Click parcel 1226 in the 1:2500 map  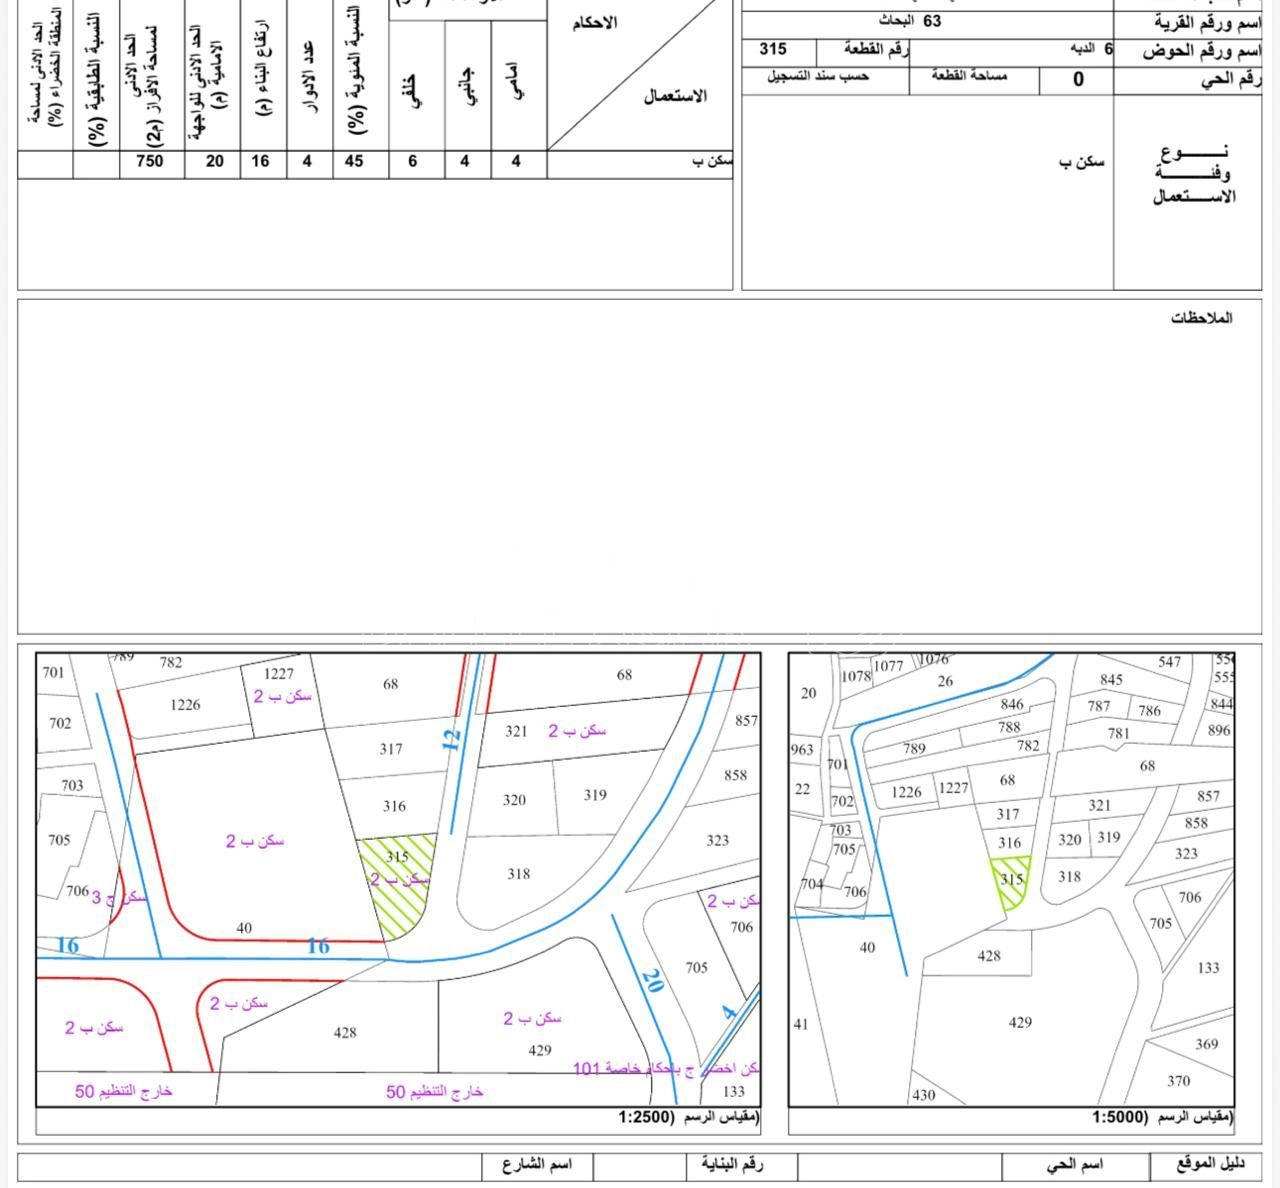coord(185,705)
